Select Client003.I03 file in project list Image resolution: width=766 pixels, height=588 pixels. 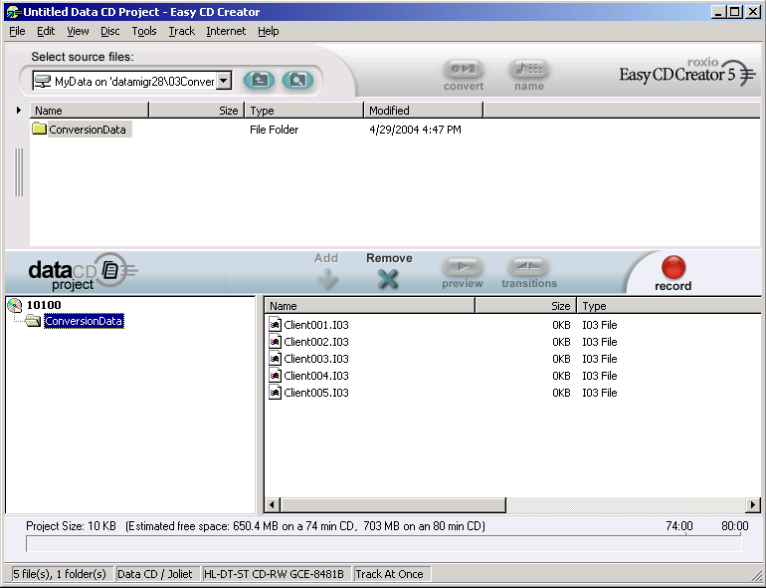[x=316, y=359]
